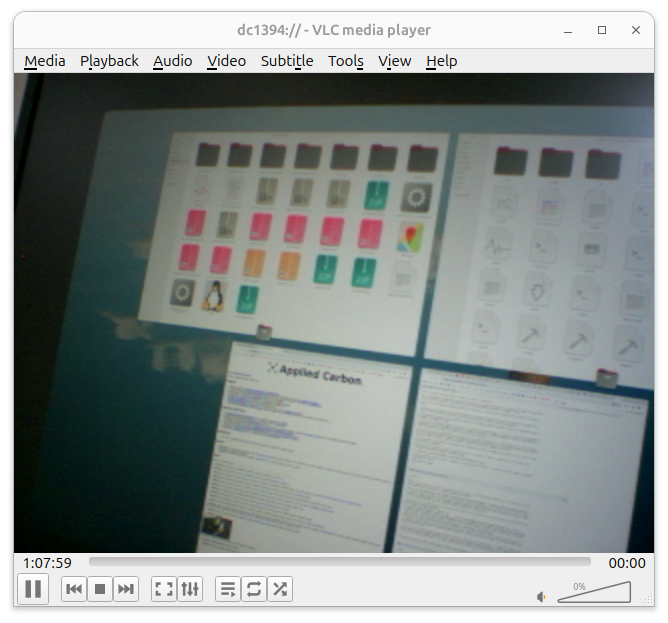Open the View menu
The height and width of the screenshot is (623, 668).
394,61
